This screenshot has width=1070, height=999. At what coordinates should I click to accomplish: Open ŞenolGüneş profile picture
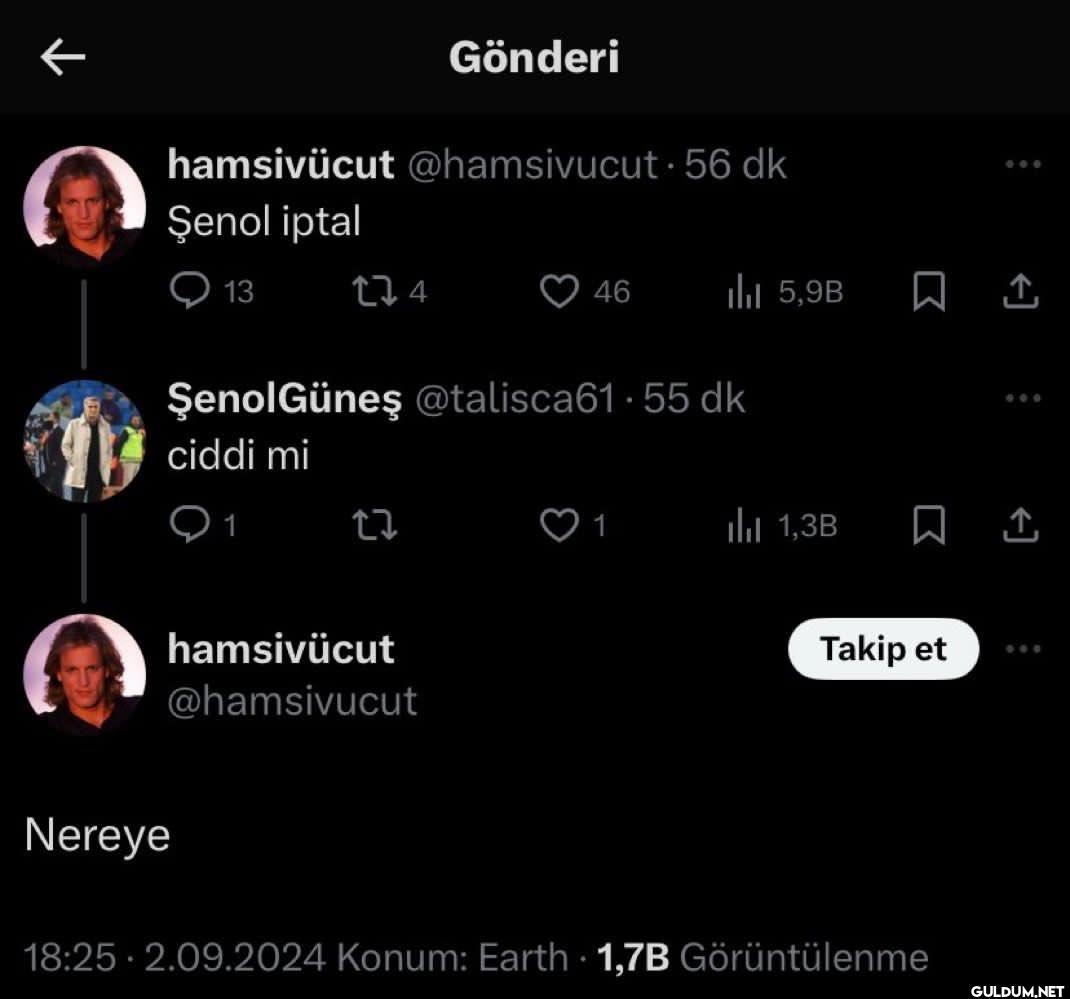coord(85,441)
